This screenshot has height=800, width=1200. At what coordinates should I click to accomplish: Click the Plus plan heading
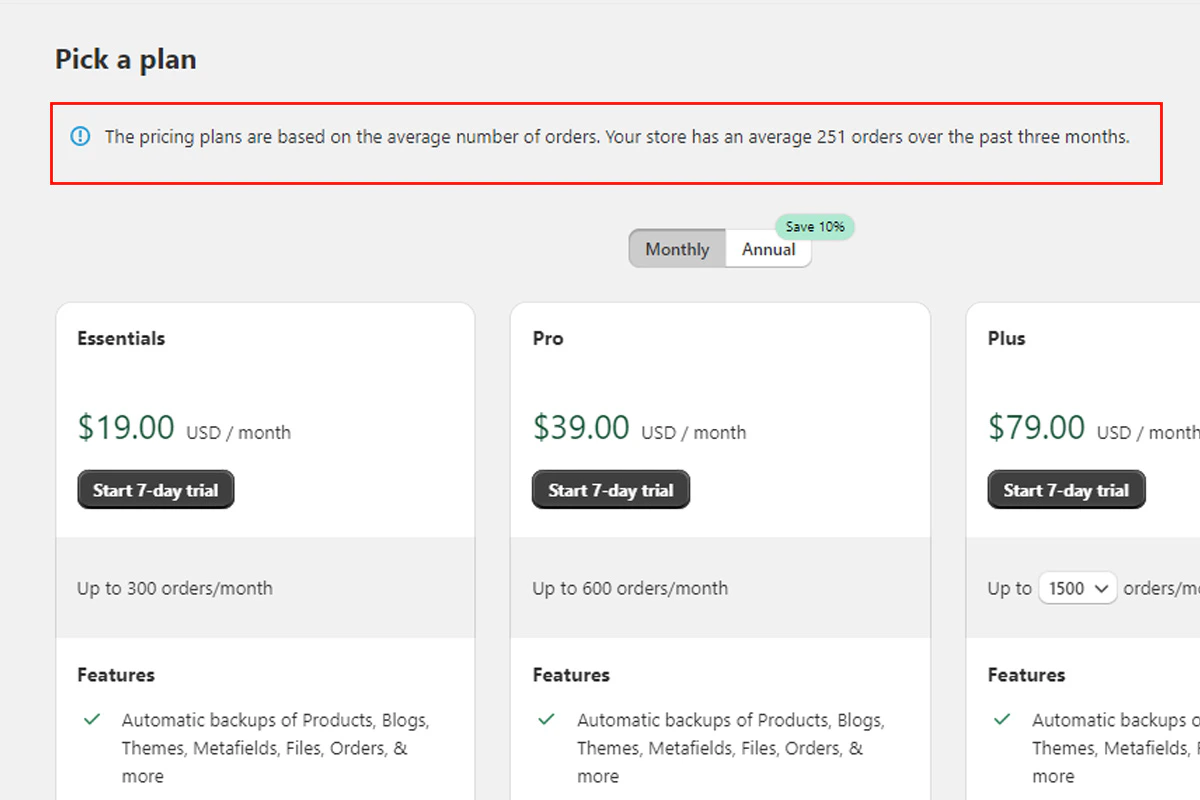pos(1006,338)
